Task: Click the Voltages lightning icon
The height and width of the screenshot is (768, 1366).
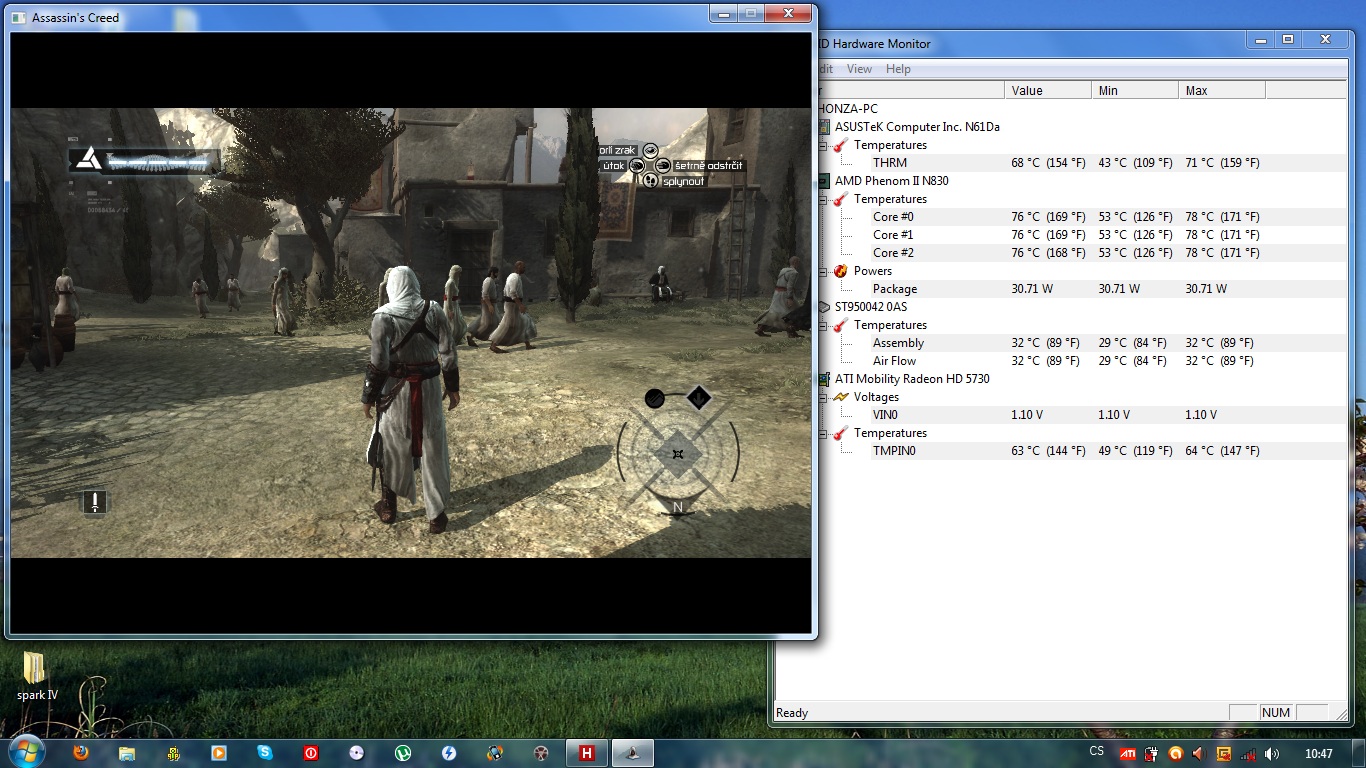Action: point(840,397)
